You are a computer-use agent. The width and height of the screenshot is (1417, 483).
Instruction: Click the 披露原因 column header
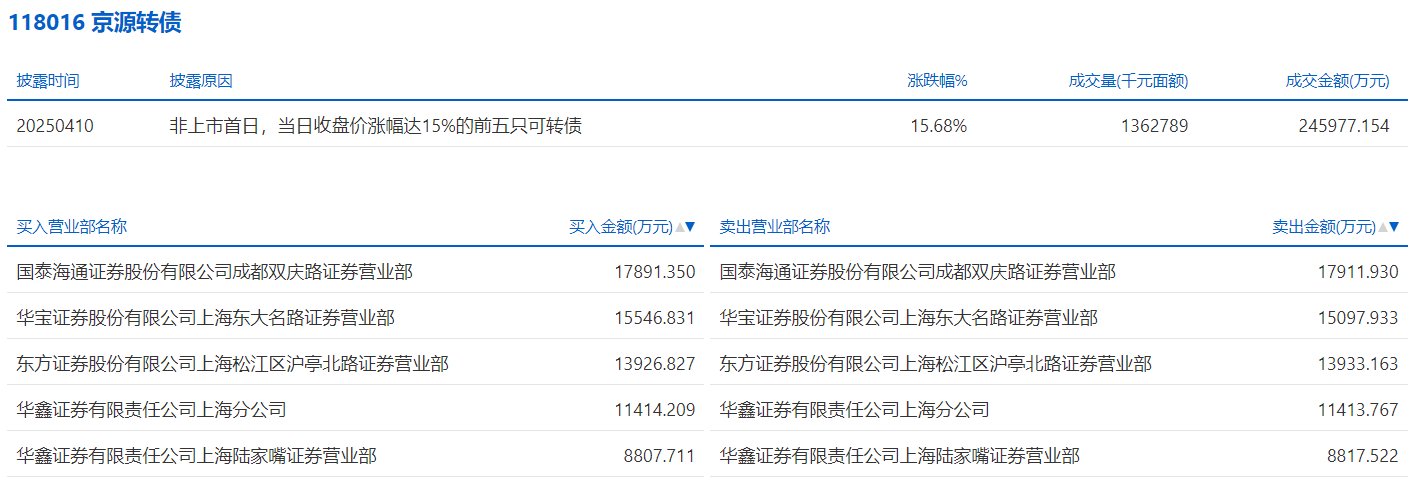click(201, 81)
